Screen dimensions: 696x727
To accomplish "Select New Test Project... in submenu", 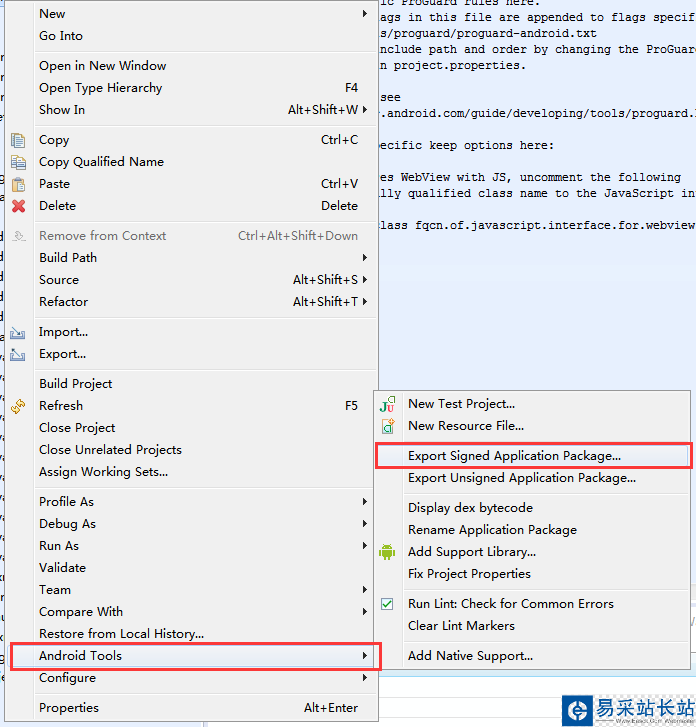I will coord(532,404).
